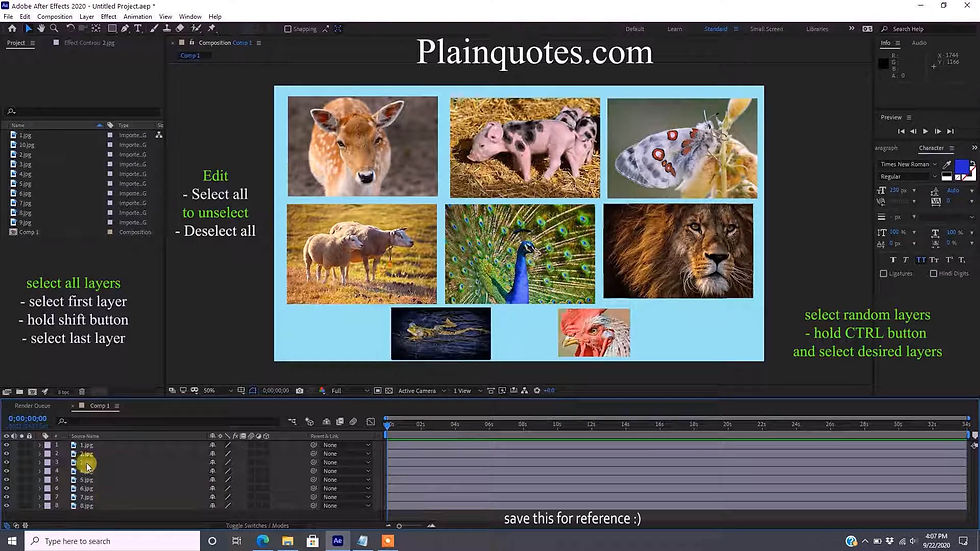Viewport: 980px width, 551px height.
Task: Click the All Caps TT button
Action: pyautogui.click(x=921, y=260)
